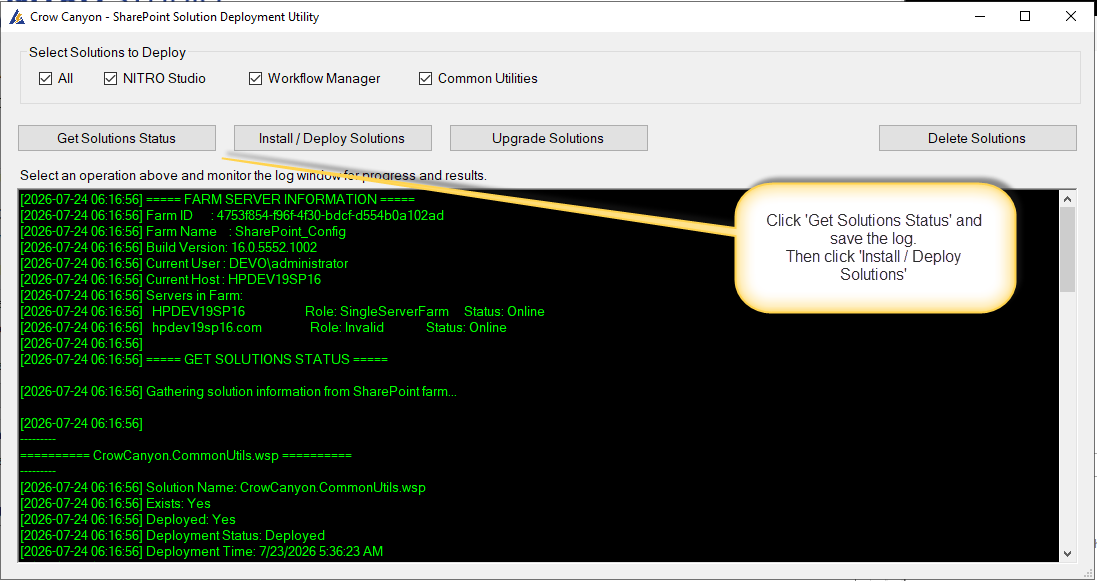Maximize the deployment utility window
1097x581 pixels.
1025,16
